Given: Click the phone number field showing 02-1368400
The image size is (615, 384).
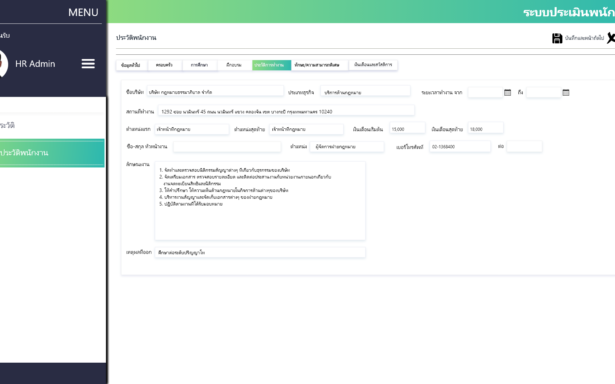Looking at the screenshot, I should [x=460, y=147].
